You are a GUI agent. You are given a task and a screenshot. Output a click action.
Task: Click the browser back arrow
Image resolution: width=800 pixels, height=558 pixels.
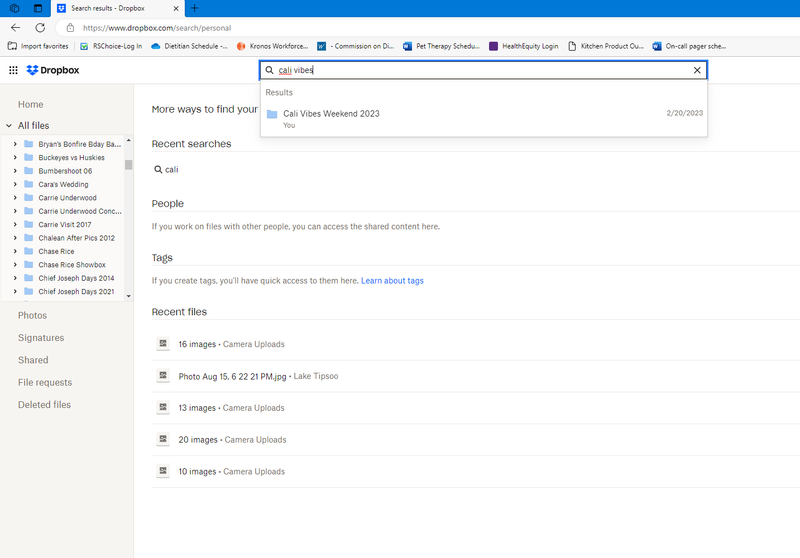click(x=15, y=28)
